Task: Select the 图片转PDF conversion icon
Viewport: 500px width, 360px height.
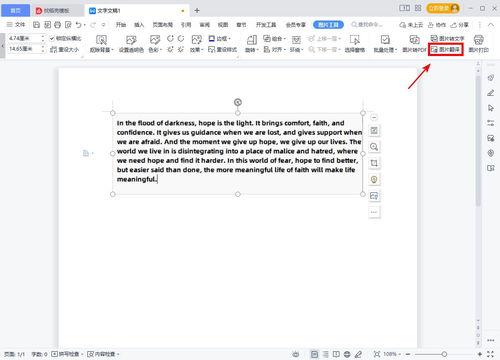Action: (x=414, y=44)
